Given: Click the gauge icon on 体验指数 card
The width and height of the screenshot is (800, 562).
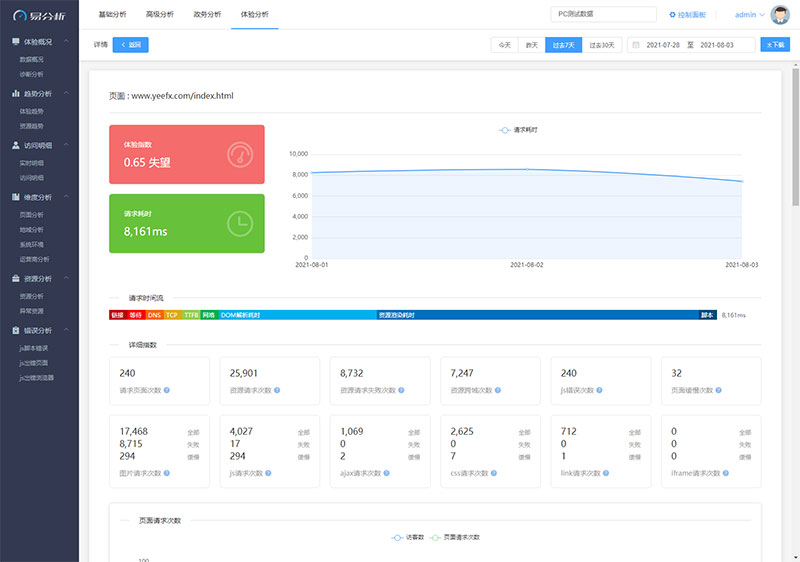Looking at the screenshot, I should 240,154.
